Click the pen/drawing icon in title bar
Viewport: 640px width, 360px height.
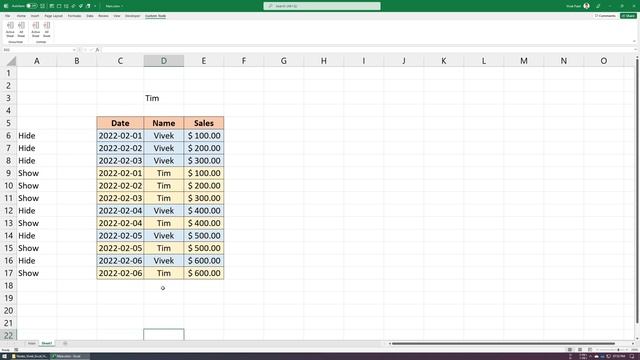click(598, 6)
